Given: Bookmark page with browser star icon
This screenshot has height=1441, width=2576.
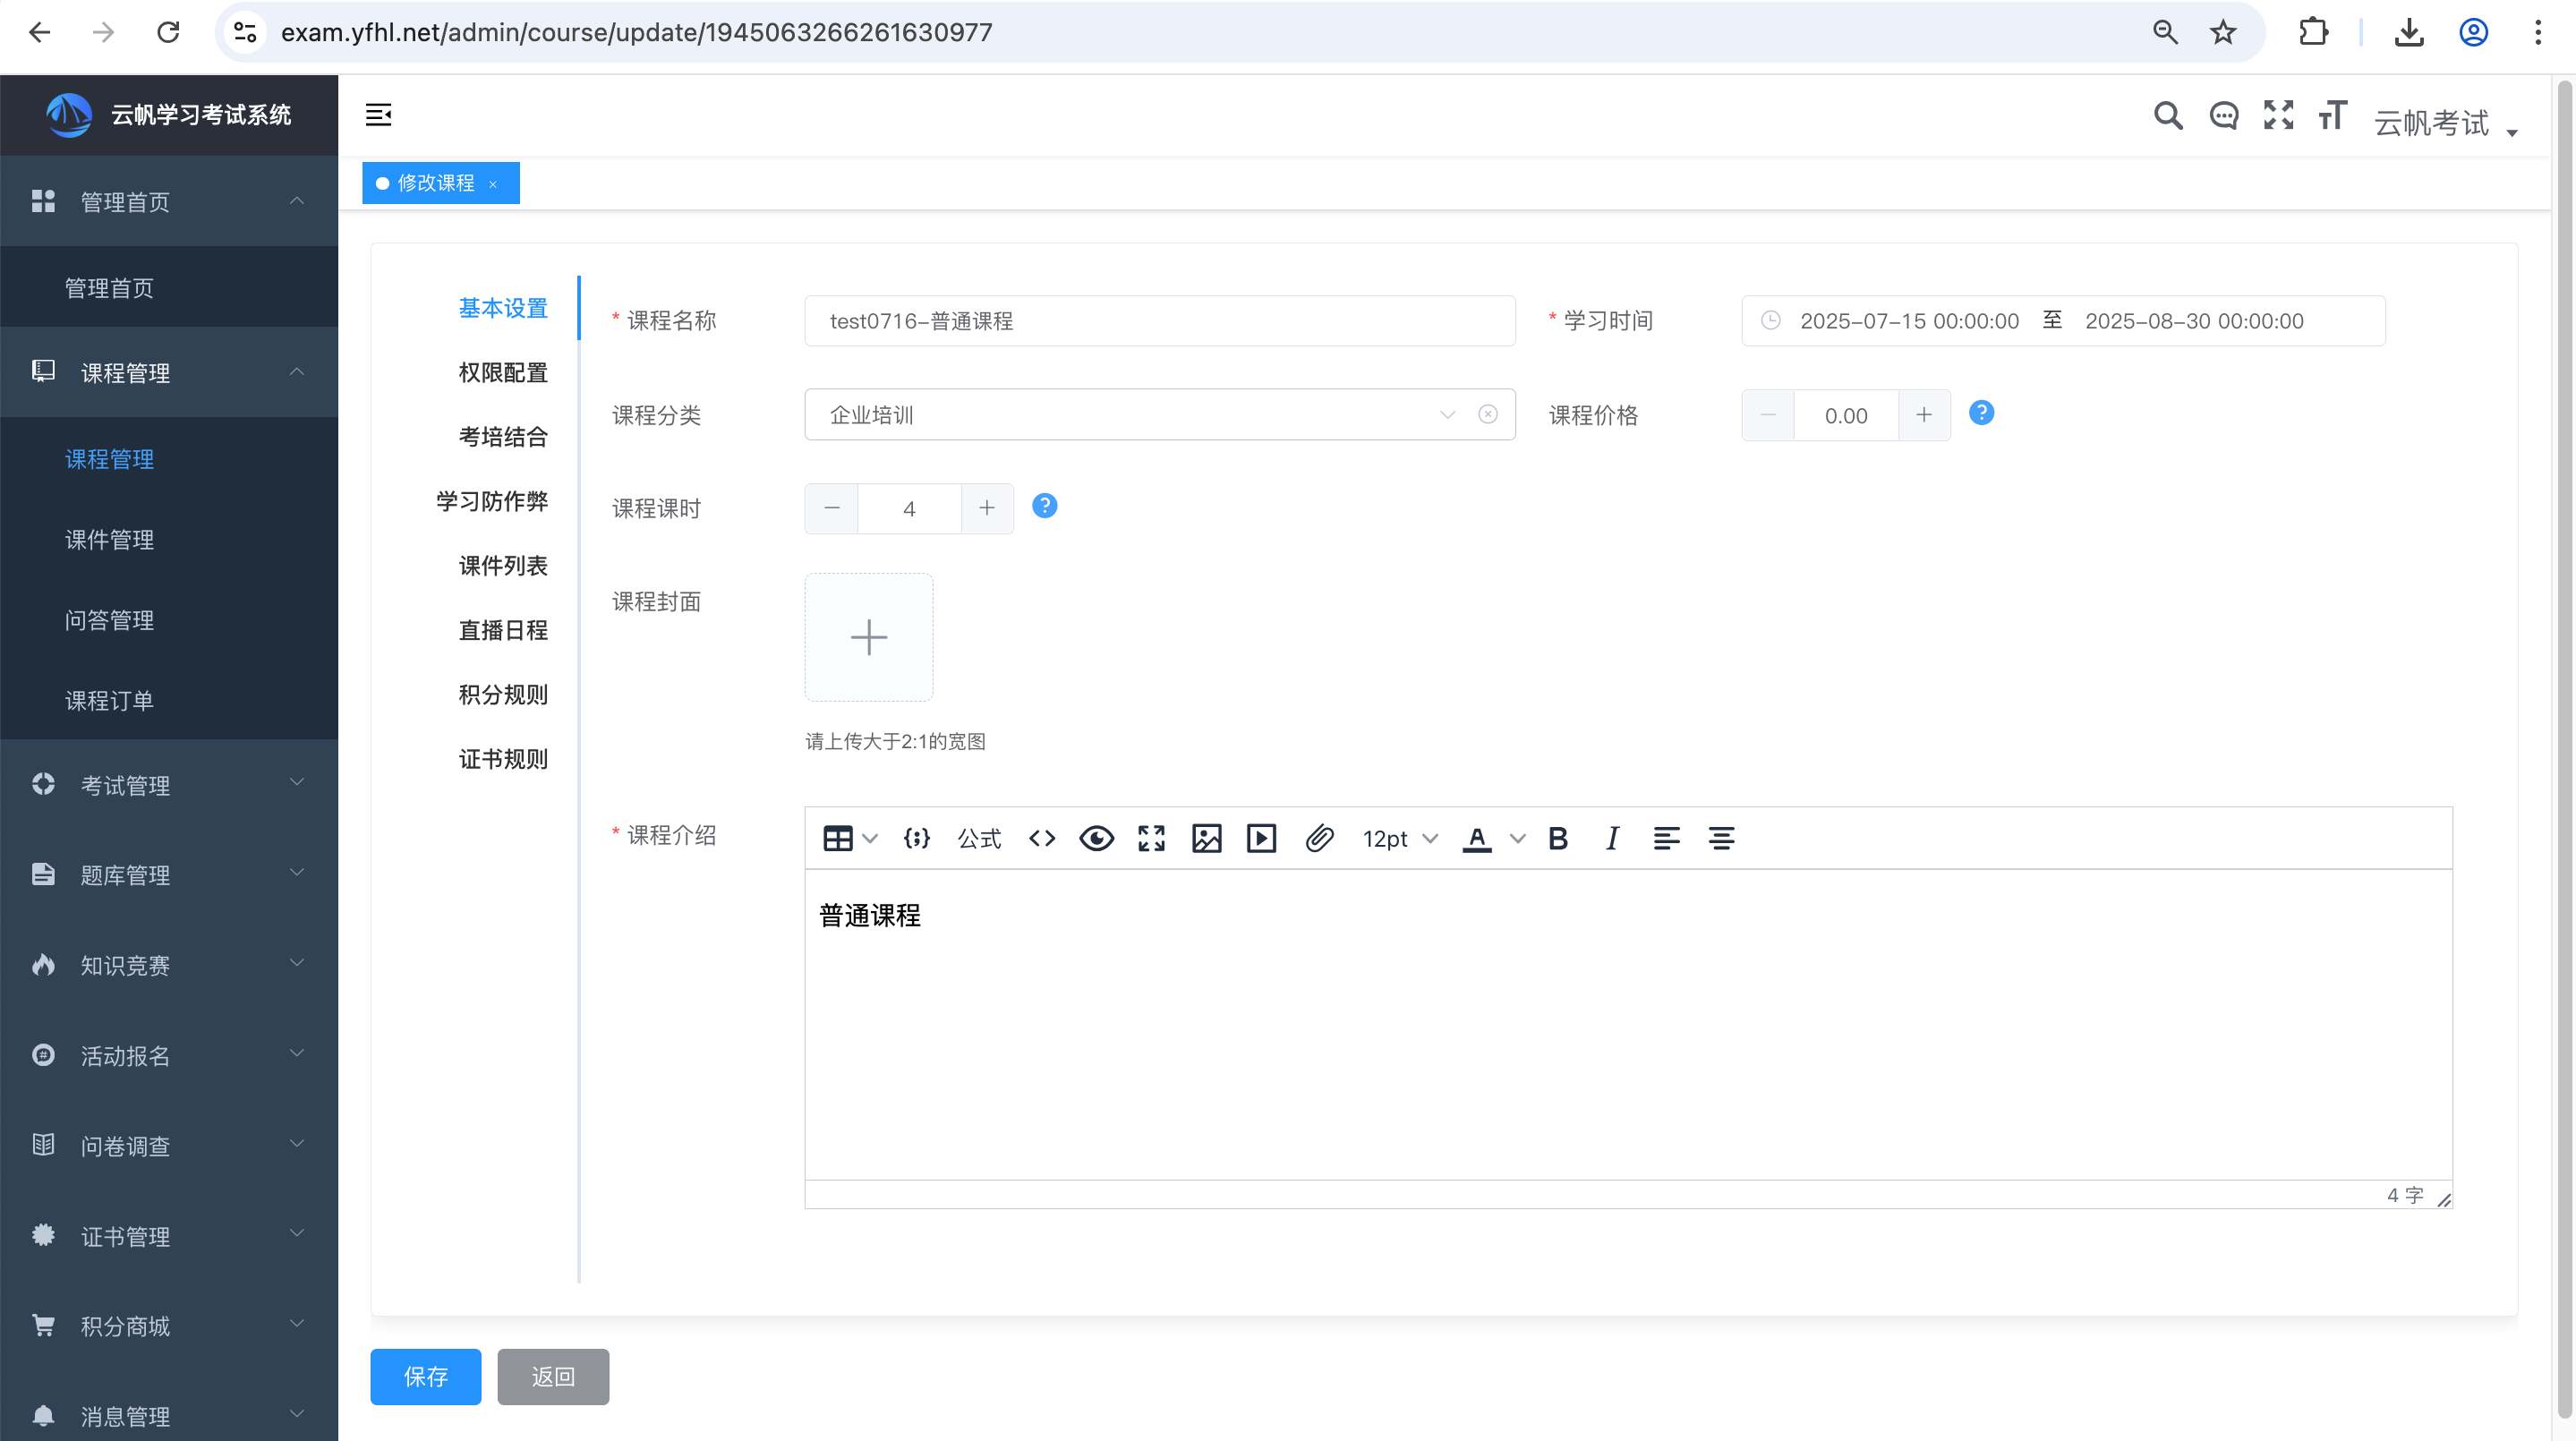Looking at the screenshot, I should click(x=2222, y=33).
